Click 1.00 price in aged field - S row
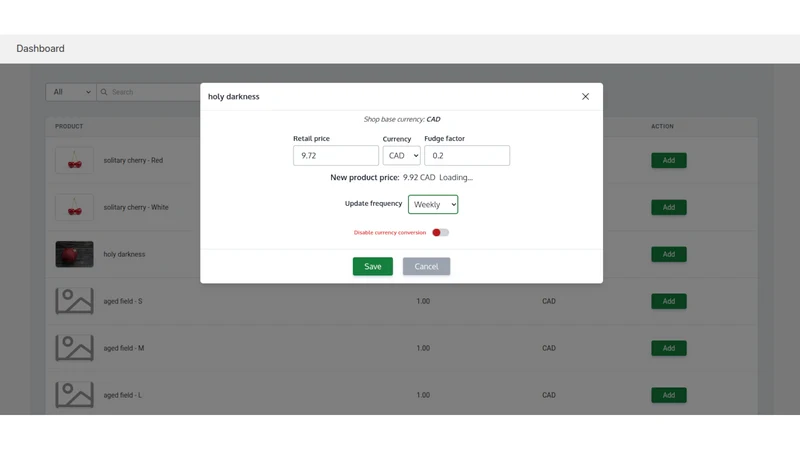 tap(423, 301)
